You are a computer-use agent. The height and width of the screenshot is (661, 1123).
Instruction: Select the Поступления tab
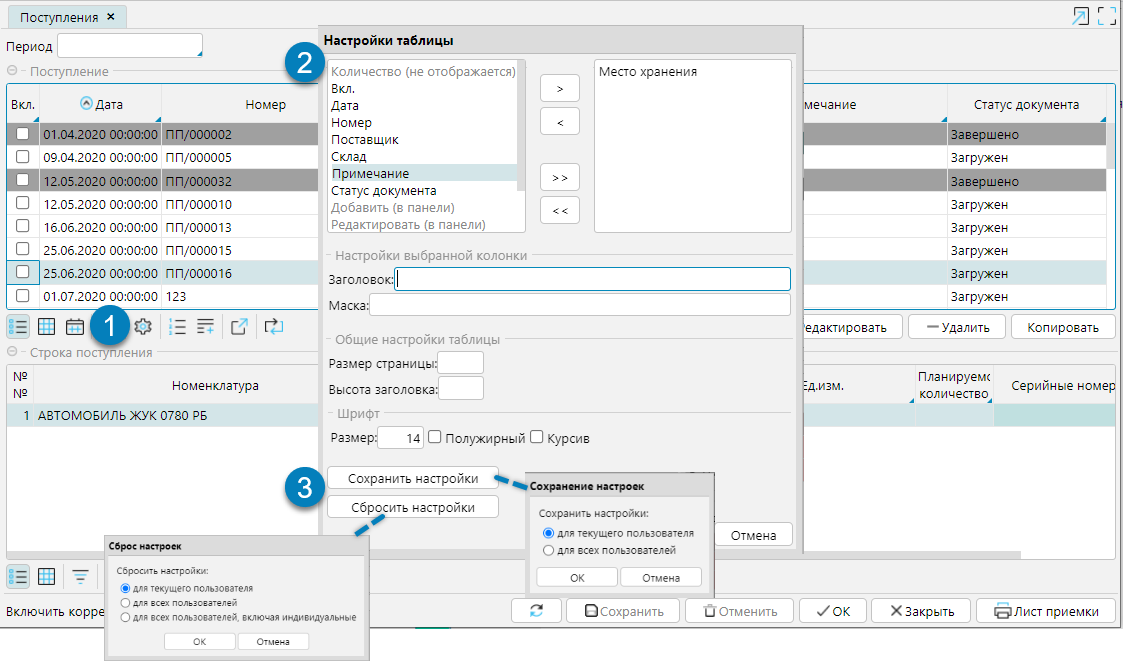59,17
